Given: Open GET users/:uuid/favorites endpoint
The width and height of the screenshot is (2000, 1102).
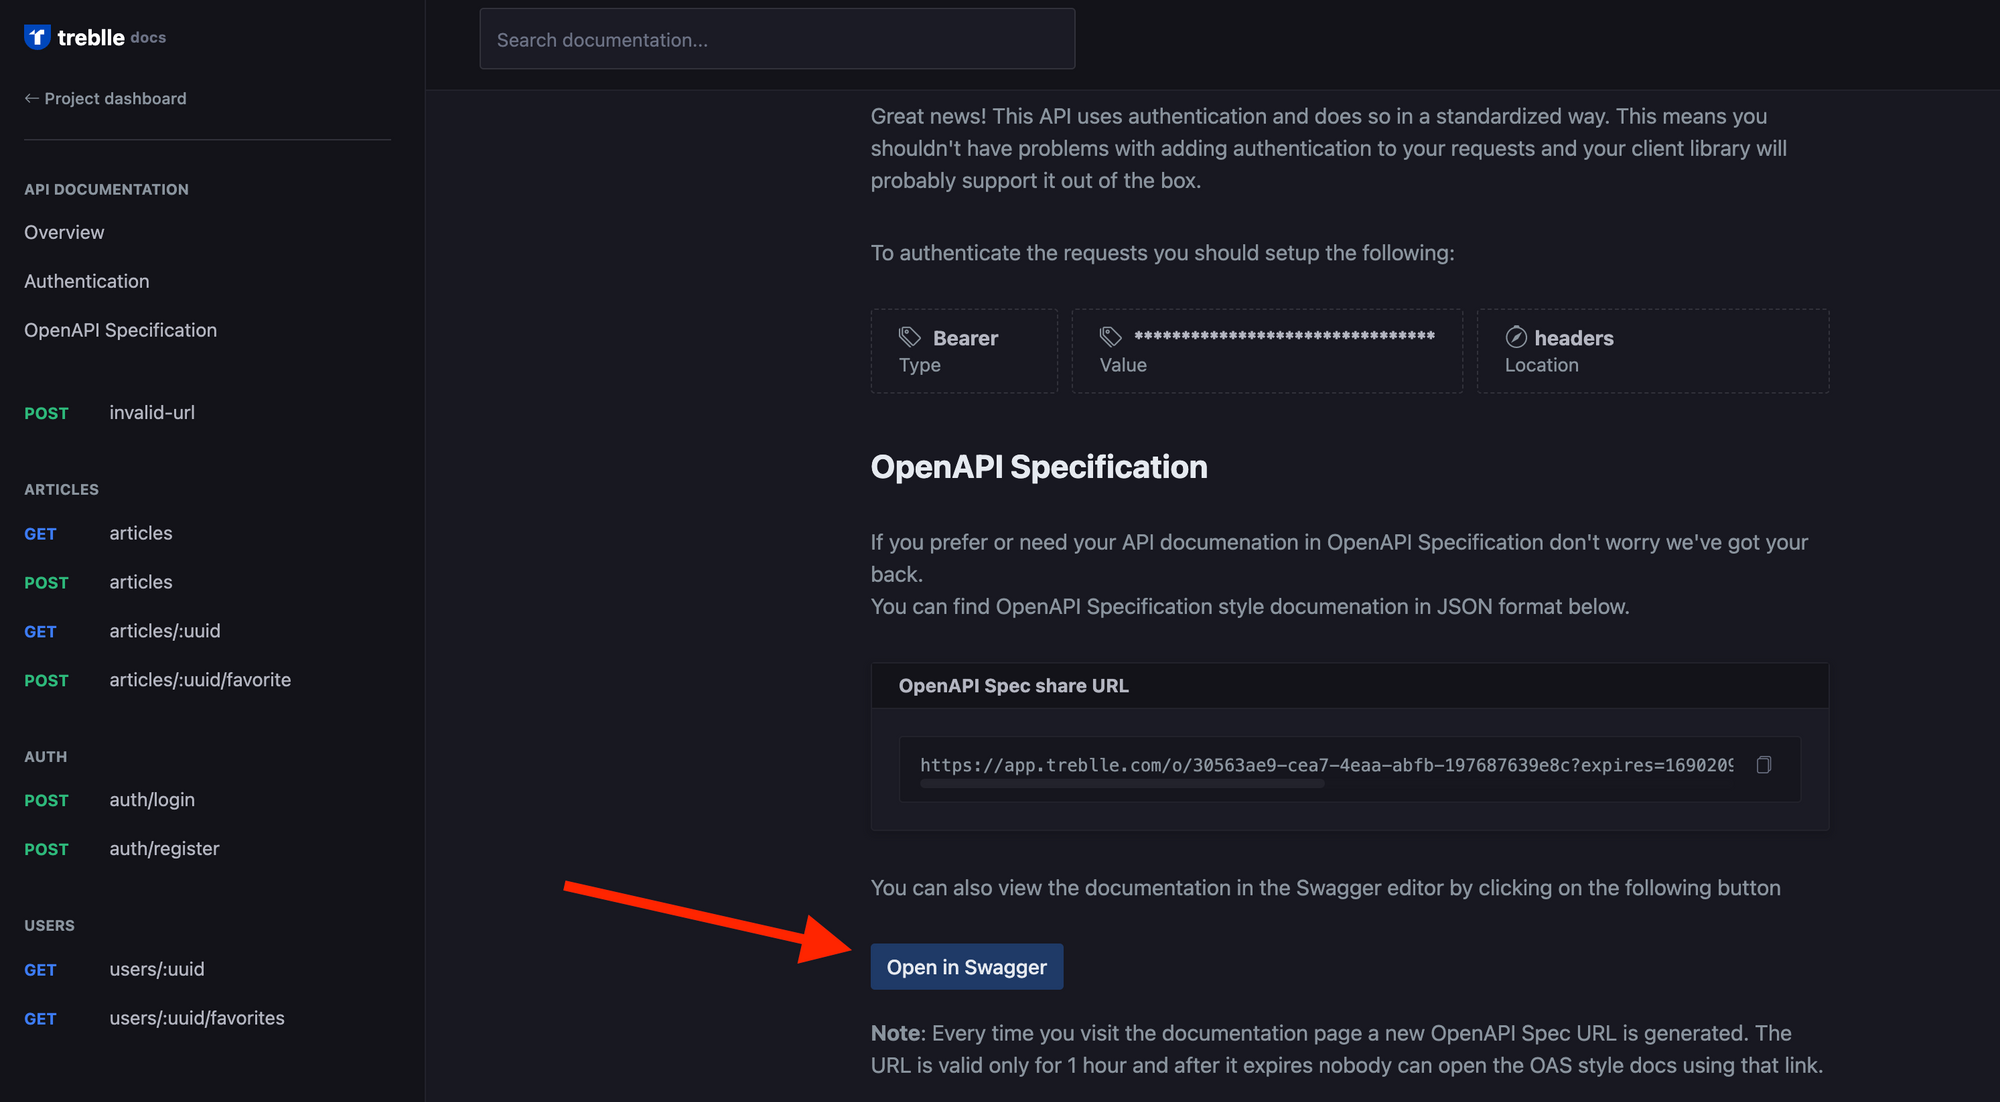Looking at the screenshot, I should point(155,1018).
